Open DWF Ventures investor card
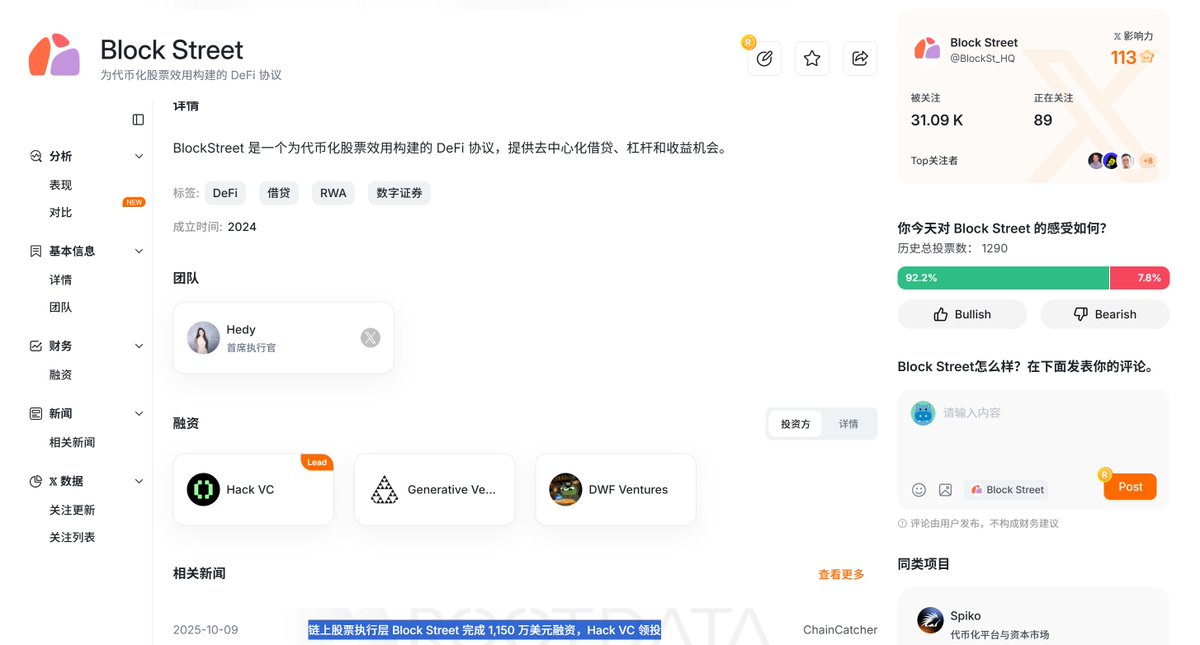This screenshot has width=1200, height=645. pos(615,489)
